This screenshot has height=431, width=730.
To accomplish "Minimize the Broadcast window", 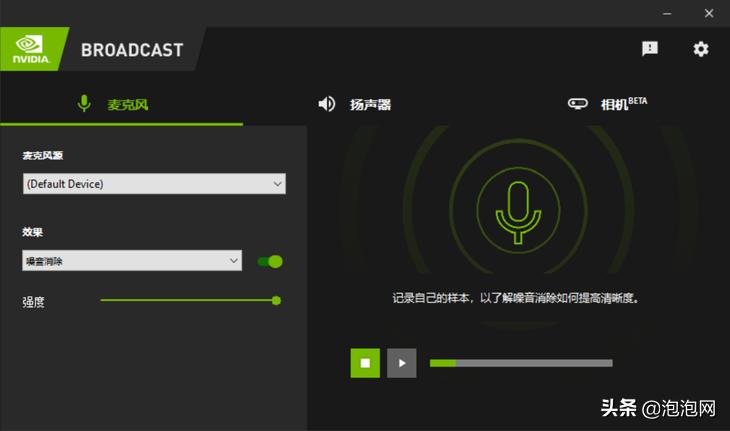I will 667,13.
